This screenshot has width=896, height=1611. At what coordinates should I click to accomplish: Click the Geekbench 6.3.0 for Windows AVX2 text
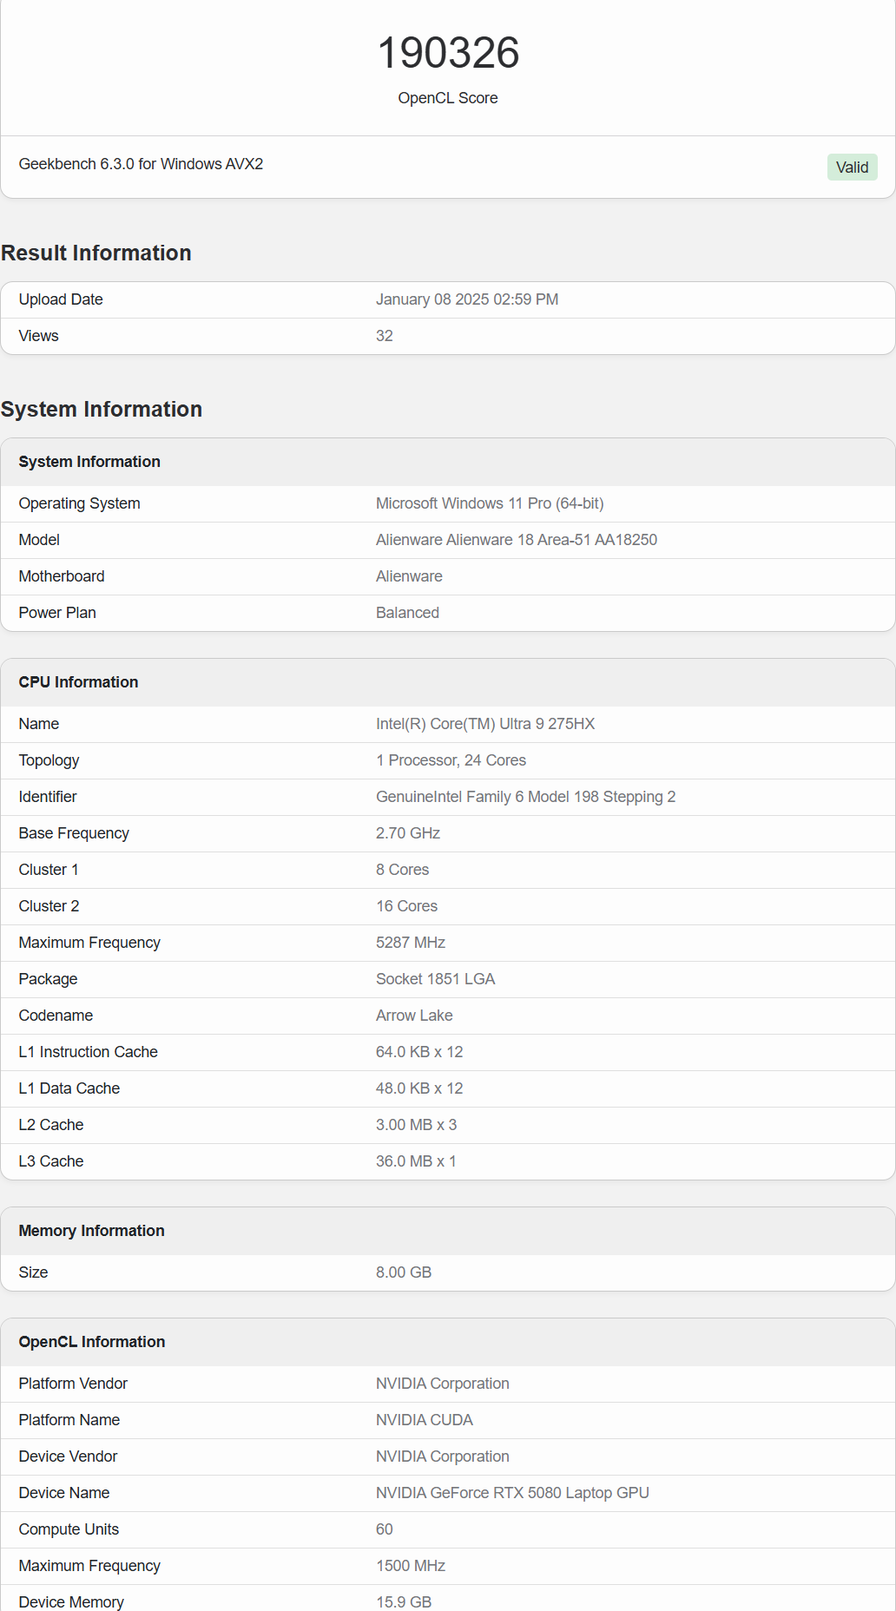coord(141,164)
